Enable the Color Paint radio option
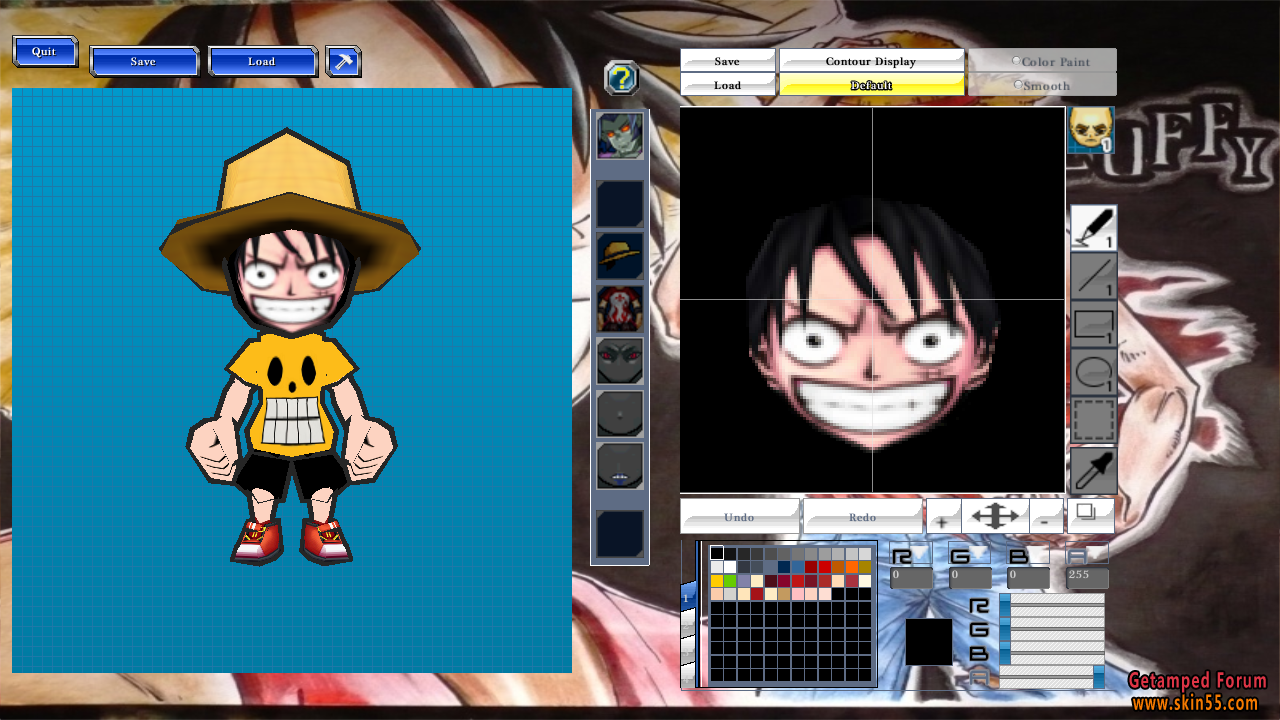This screenshot has width=1280, height=720. [x=1017, y=61]
